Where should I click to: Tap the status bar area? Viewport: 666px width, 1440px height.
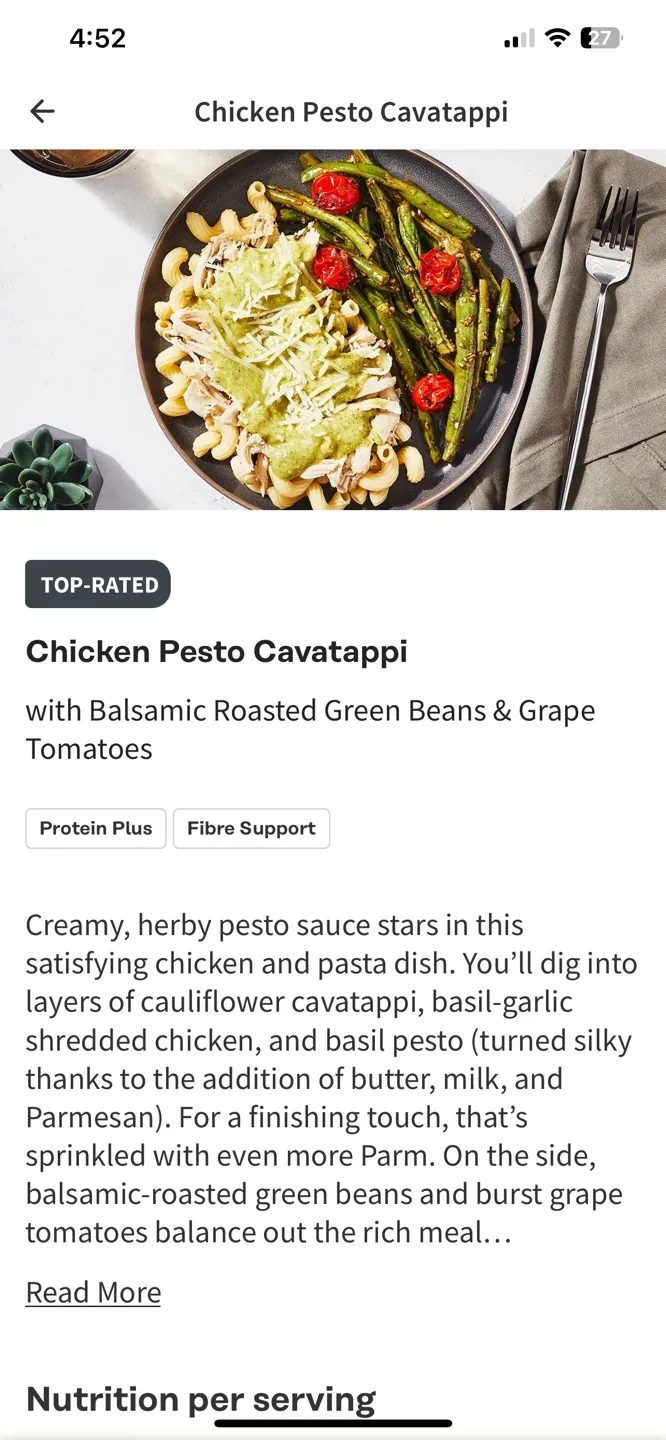point(333,38)
